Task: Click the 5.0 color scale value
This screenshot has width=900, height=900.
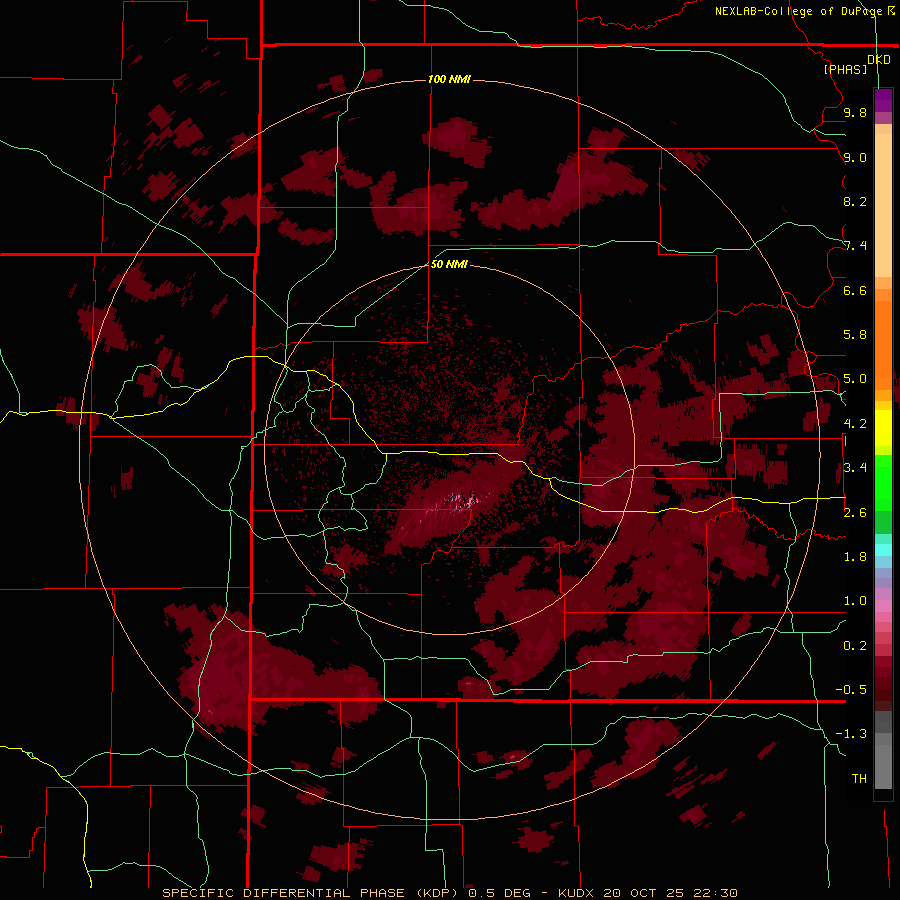Action: (x=855, y=379)
